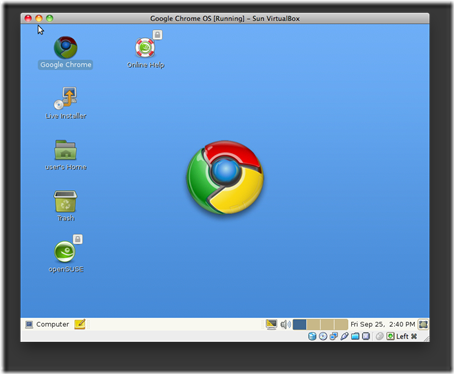Click the lock emblem on openSUSE icon
Viewport: 454px width, 374px height.
click(78, 239)
